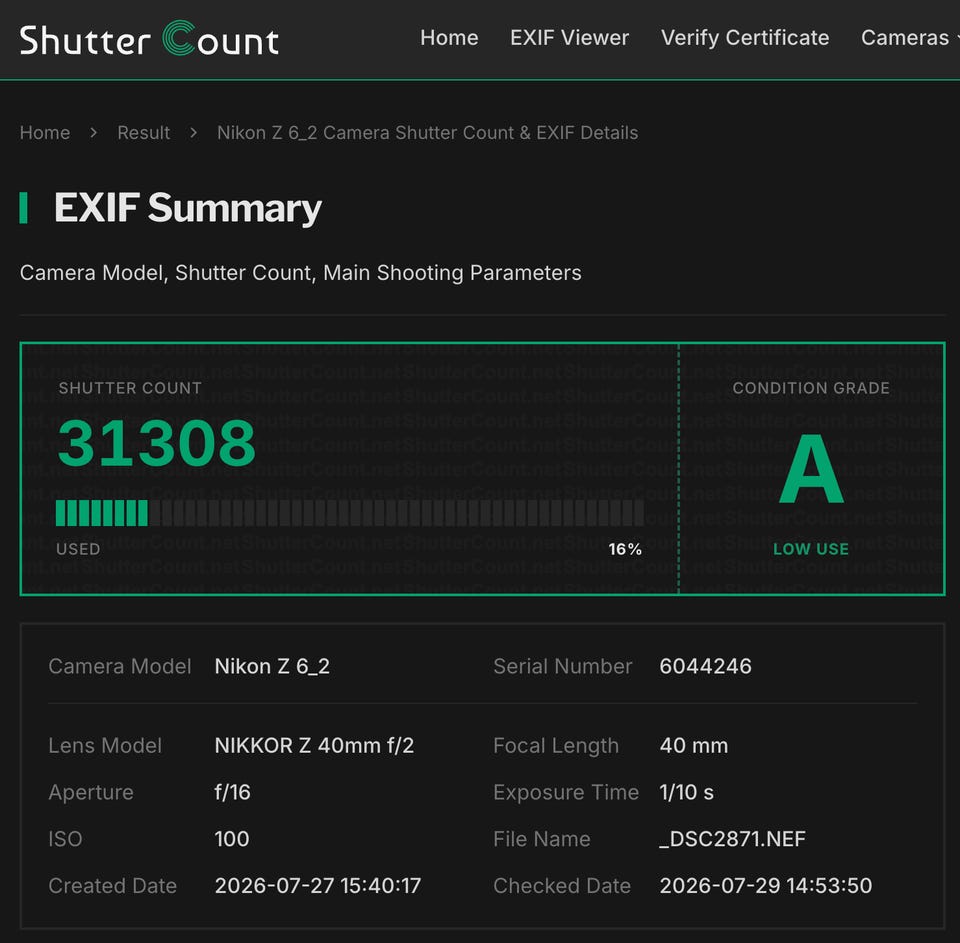Select created date 2026-07-27 15:40:17
The image size is (960, 943).
(318, 886)
